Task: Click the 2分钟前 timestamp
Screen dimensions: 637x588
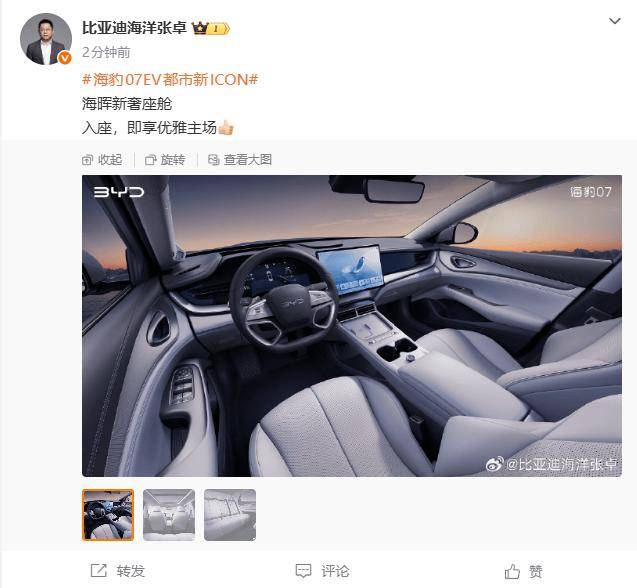Action: tap(106, 52)
